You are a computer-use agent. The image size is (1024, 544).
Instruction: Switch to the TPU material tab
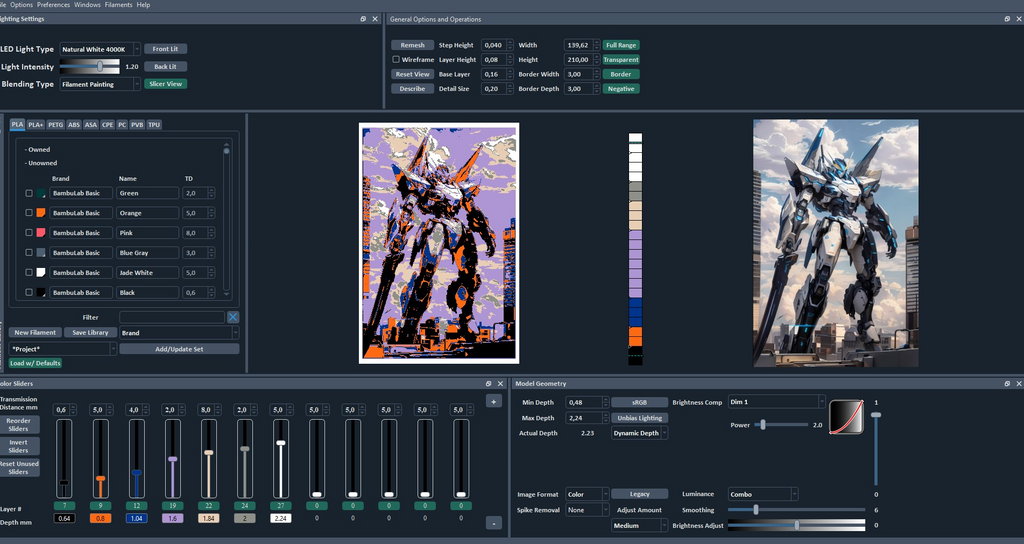point(153,125)
